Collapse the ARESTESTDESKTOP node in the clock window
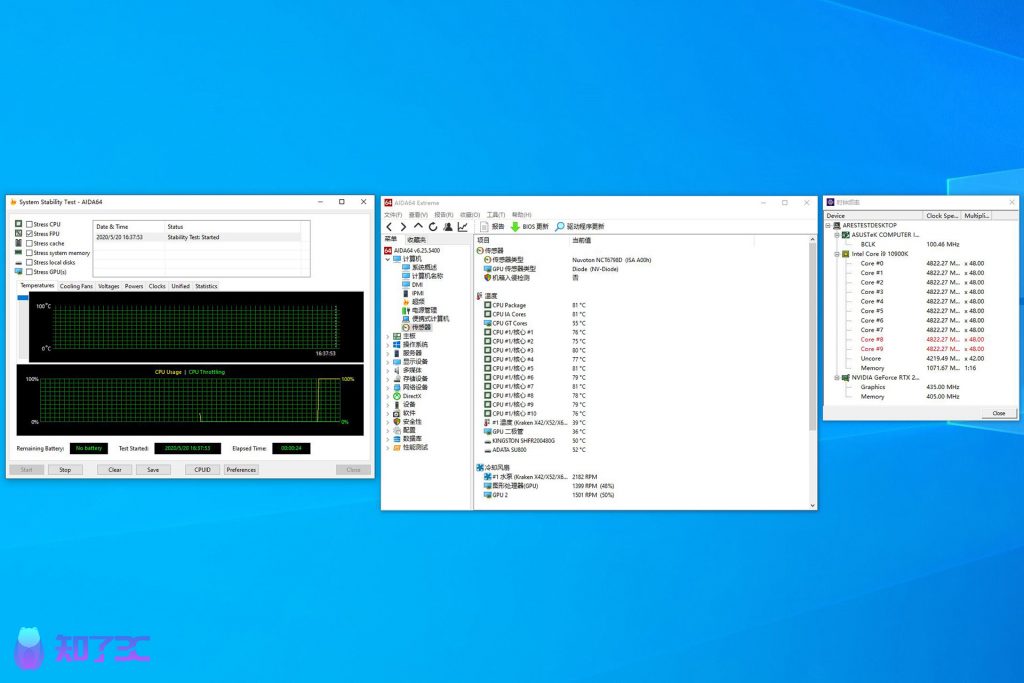Viewport: 1024px width, 683px height. [828, 225]
